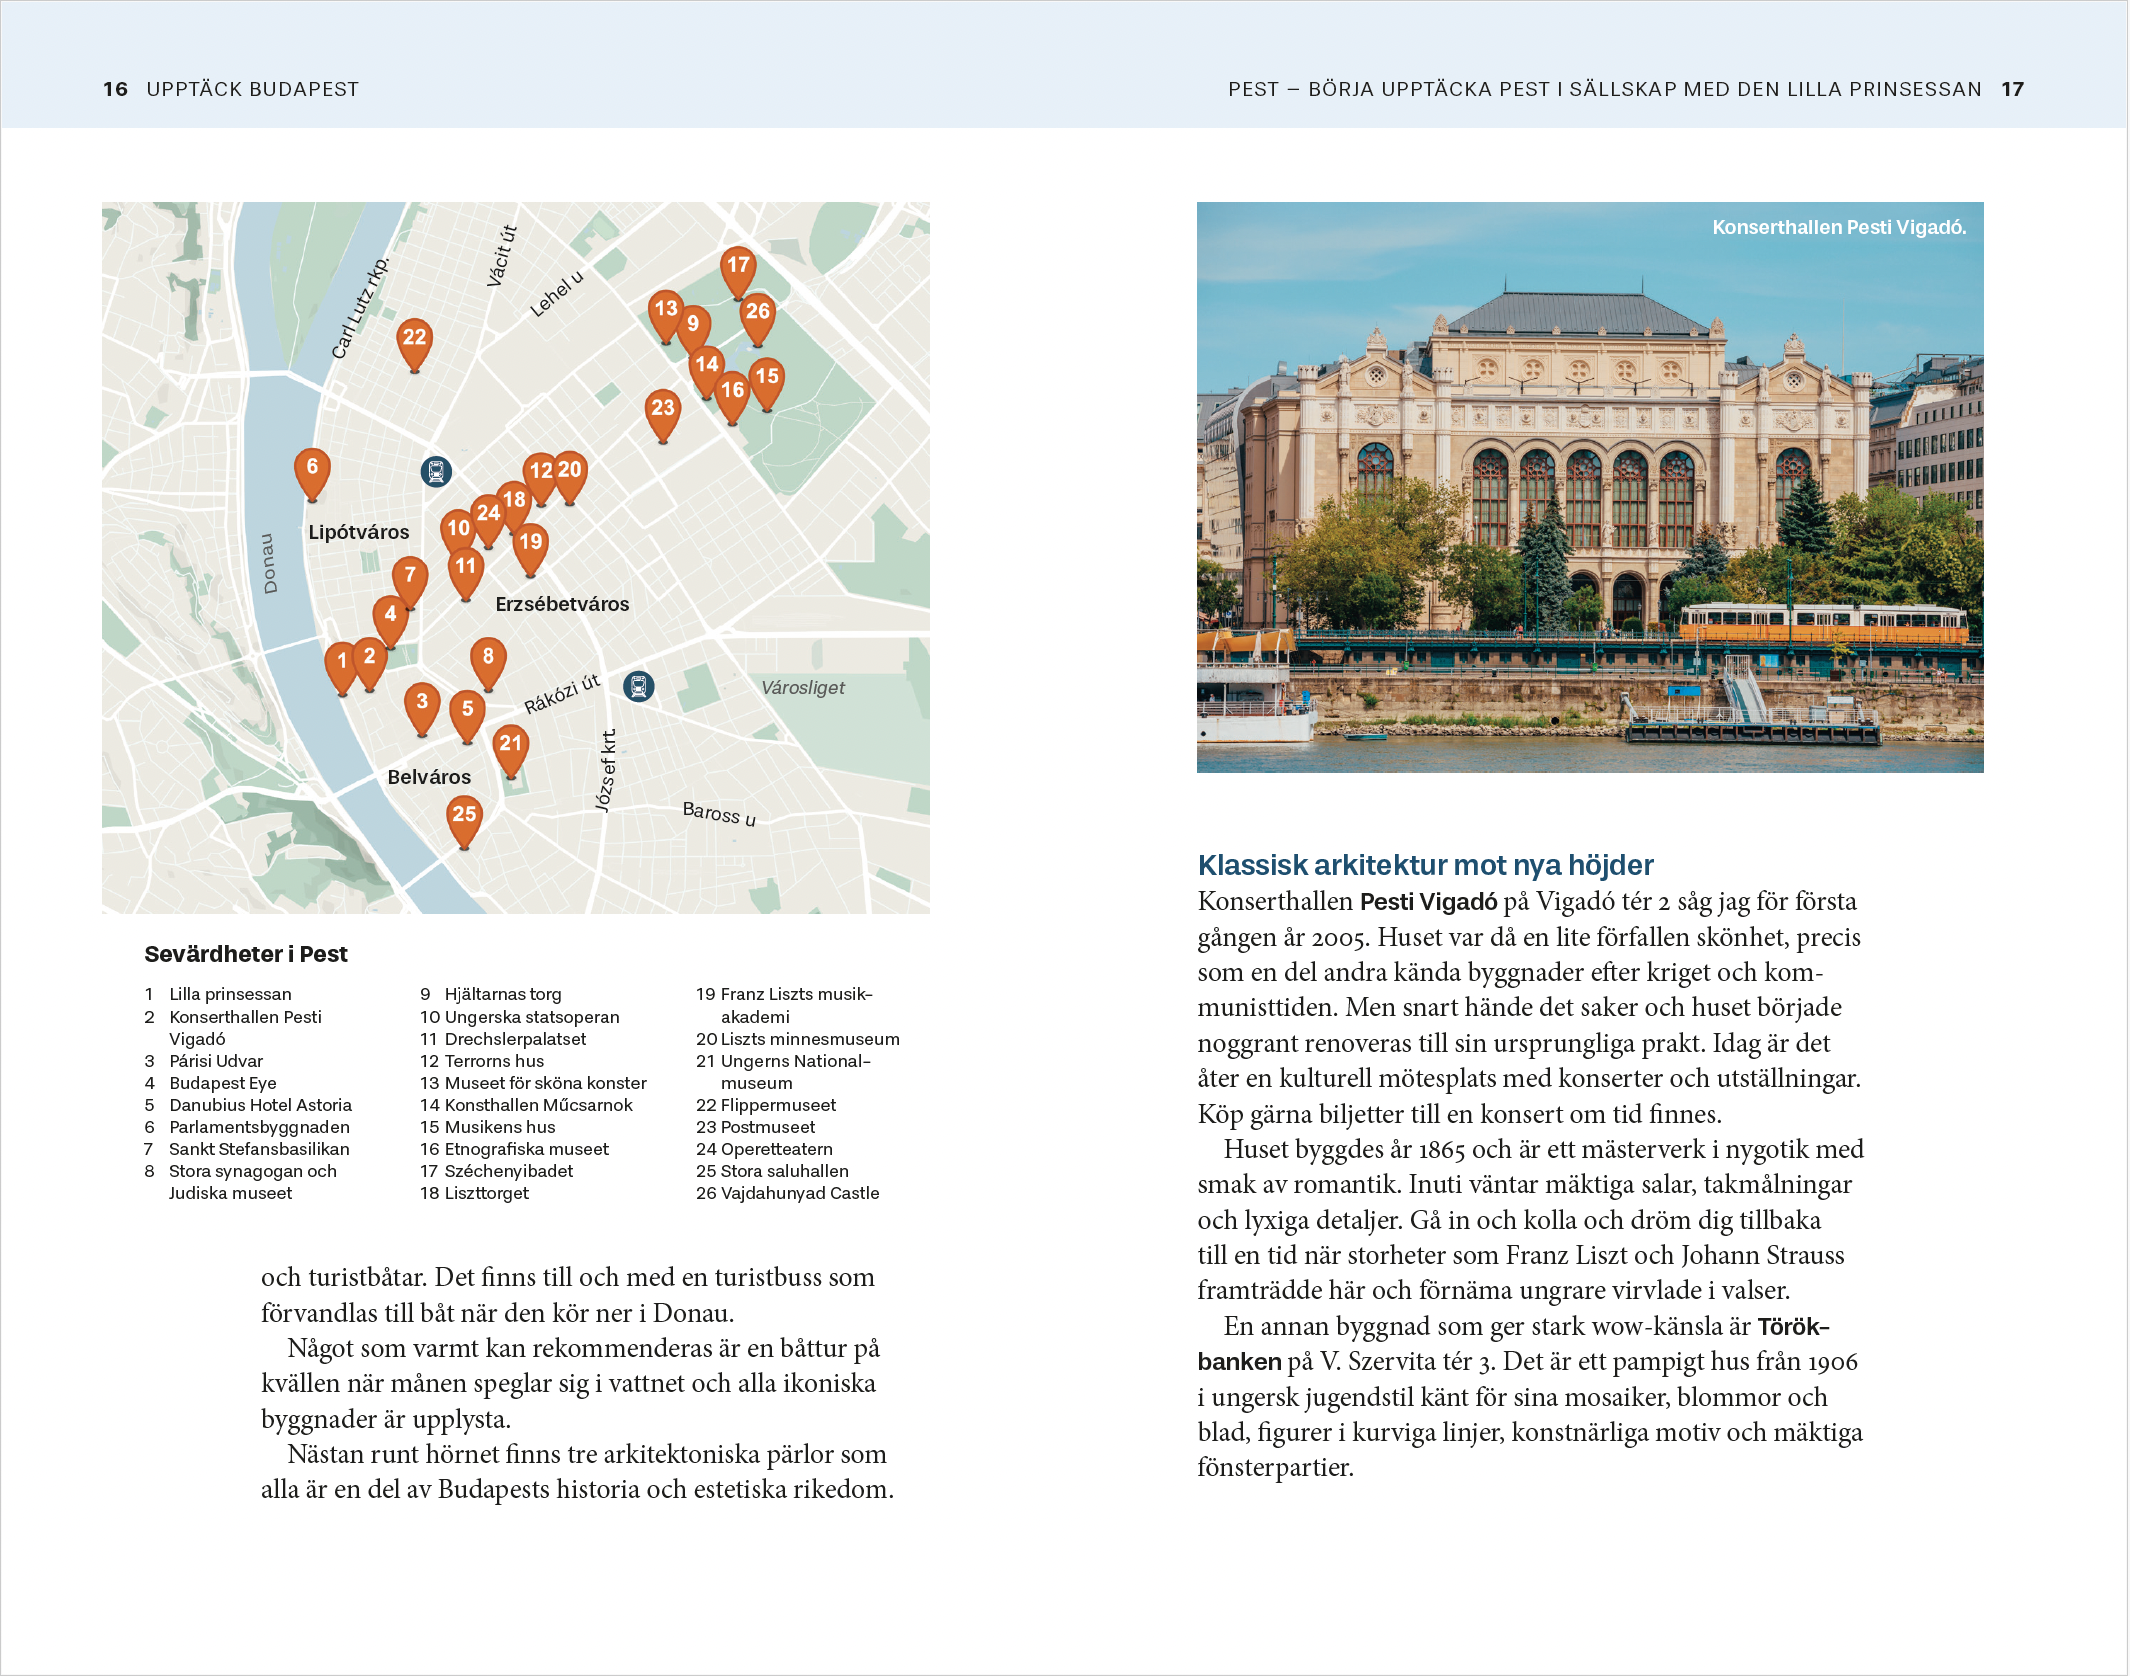
Task: Select map pin number 21
Action: (x=511, y=745)
